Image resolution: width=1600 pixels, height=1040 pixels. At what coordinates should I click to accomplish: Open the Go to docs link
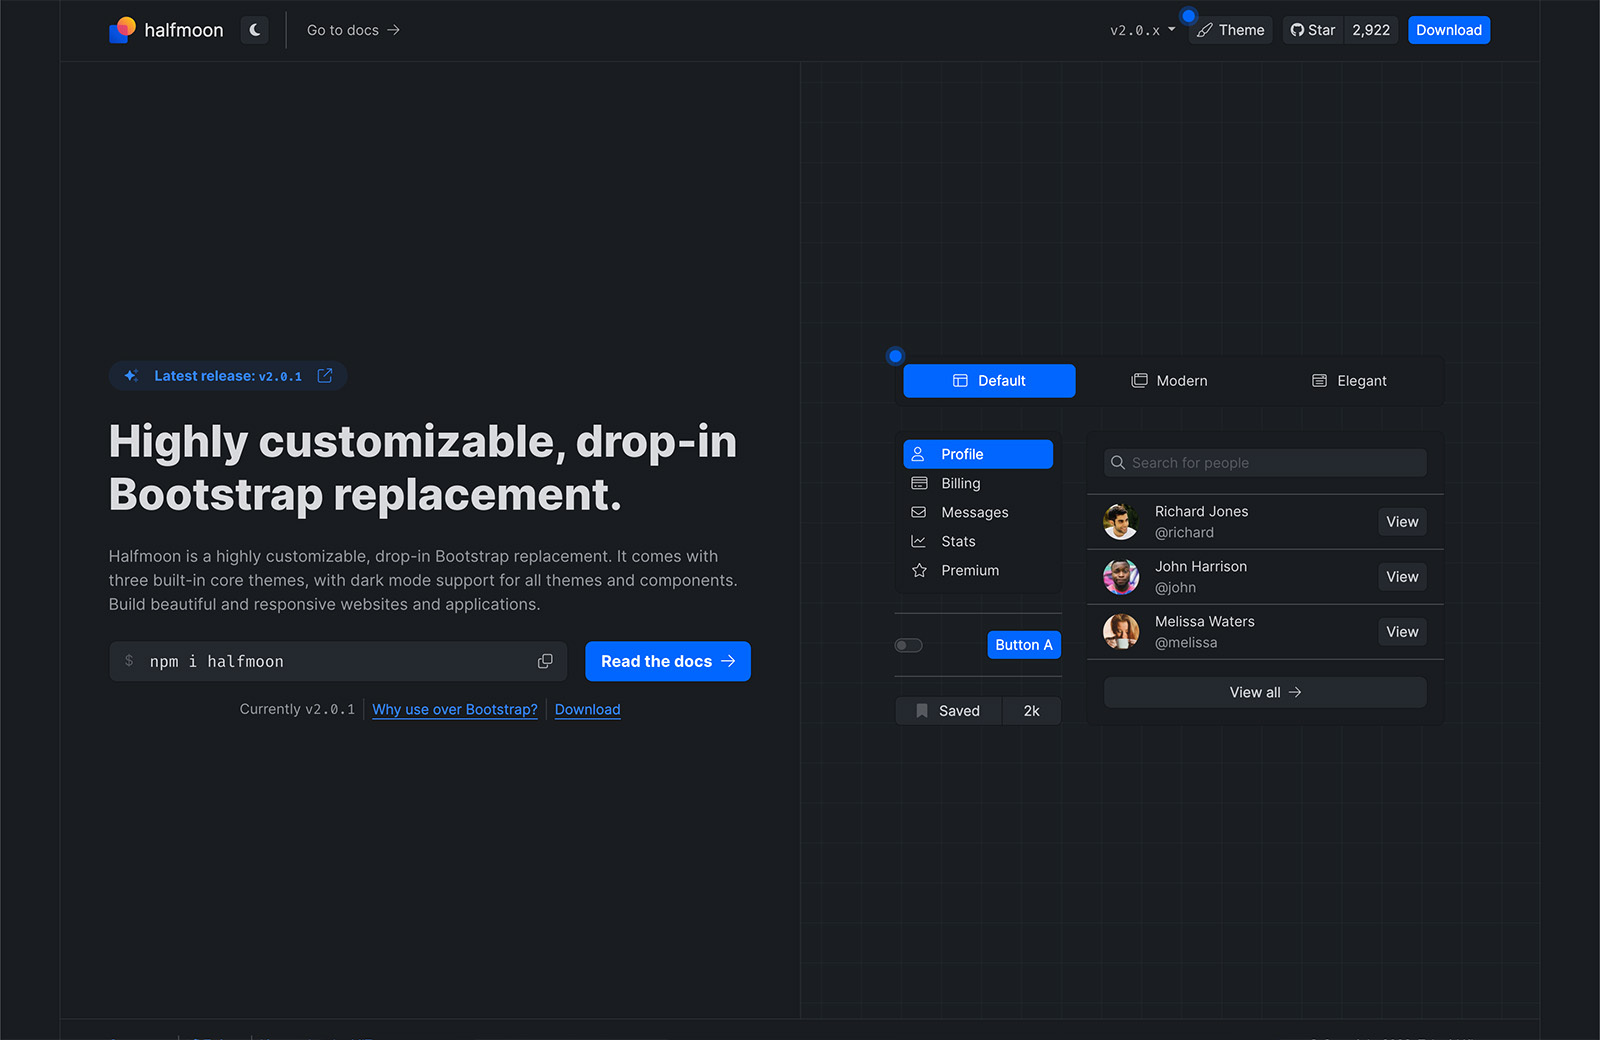coord(353,30)
